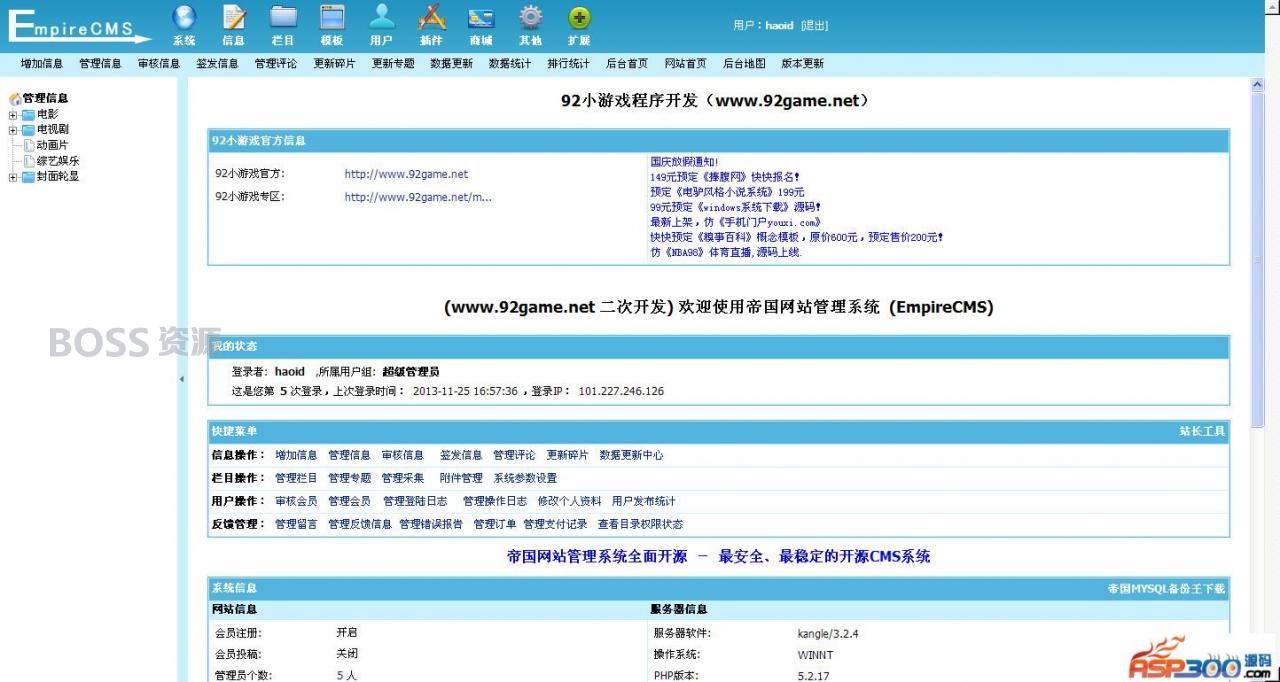The width and height of the screenshot is (1280, 682).
Task: Click 管理会员 in the quick menu
Action: tap(349, 501)
